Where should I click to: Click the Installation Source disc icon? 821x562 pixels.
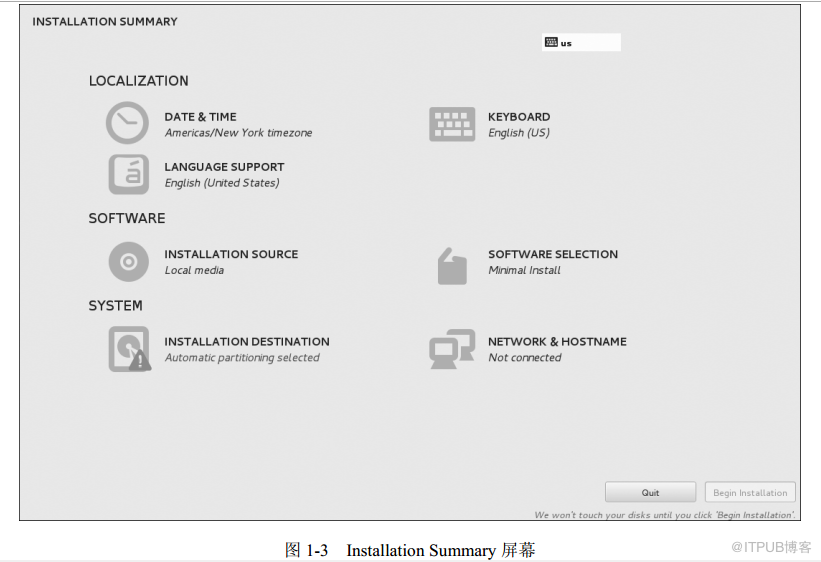click(x=128, y=262)
